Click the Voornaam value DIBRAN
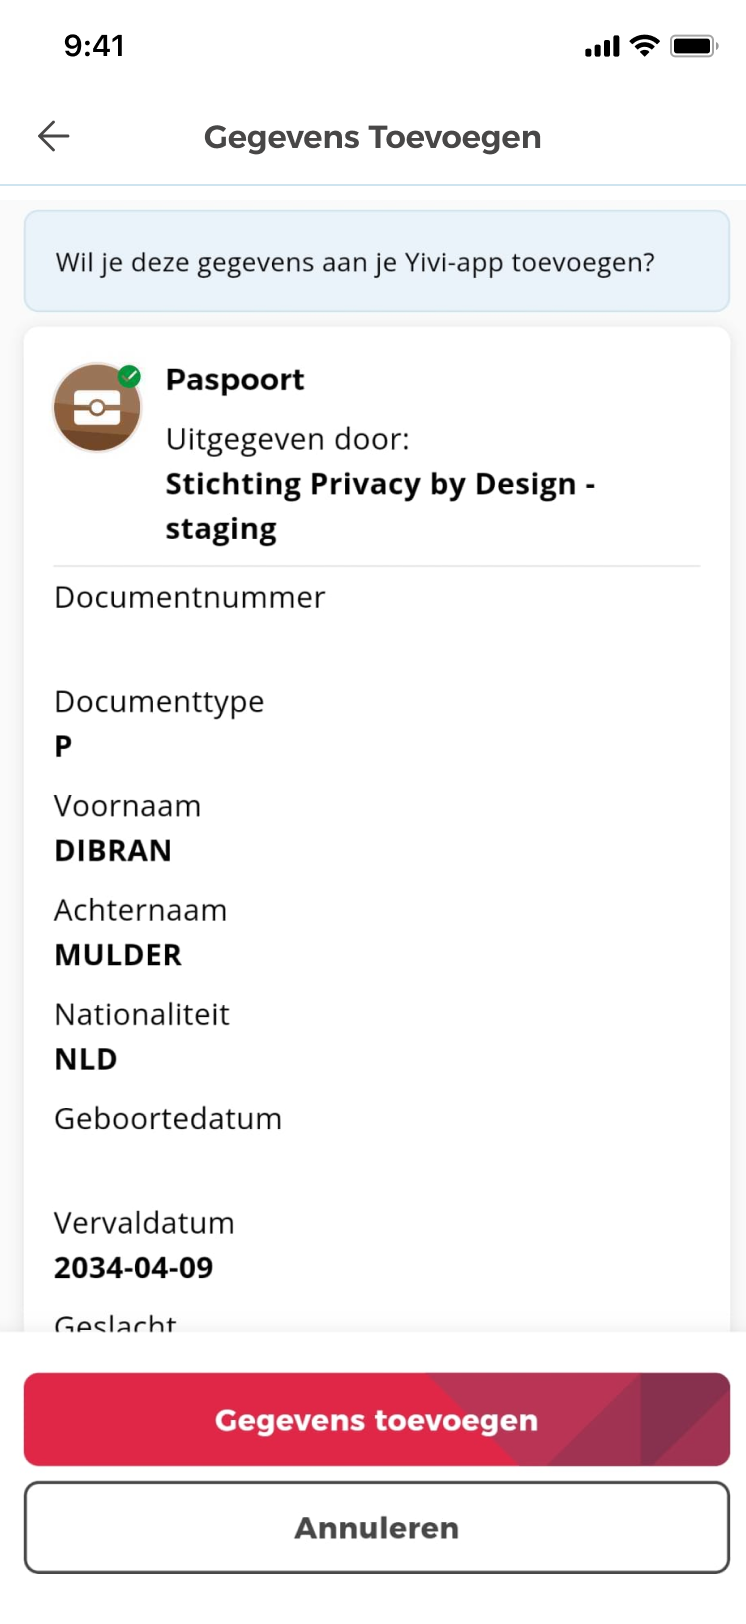746x1624 pixels. point(113,851)
